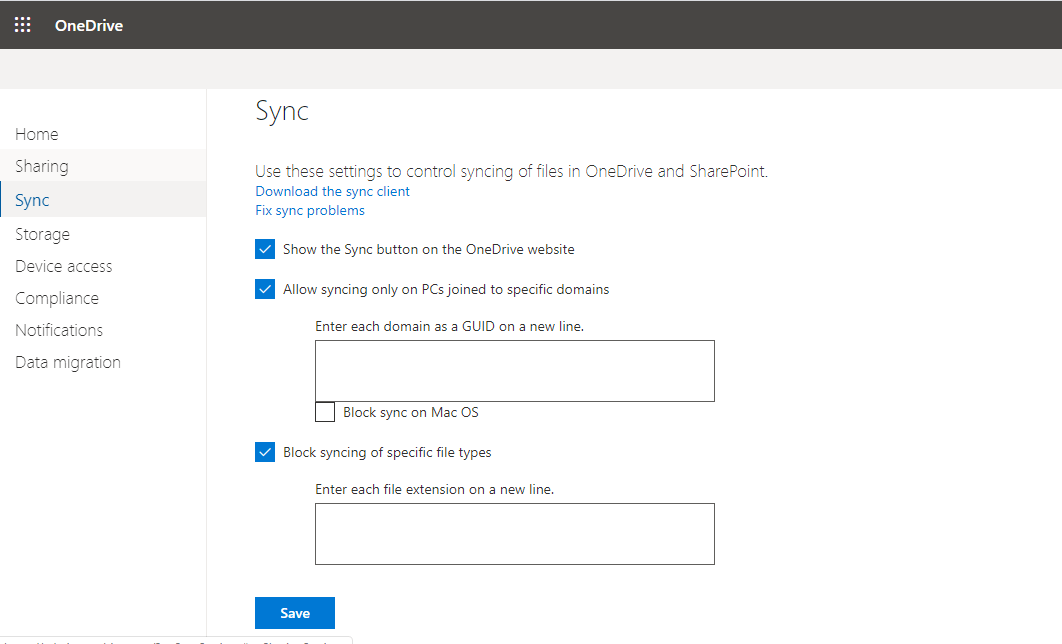Screen dimensions: 1062x644
Task: Focus the file extension text box
Action: tap(515, 534)
